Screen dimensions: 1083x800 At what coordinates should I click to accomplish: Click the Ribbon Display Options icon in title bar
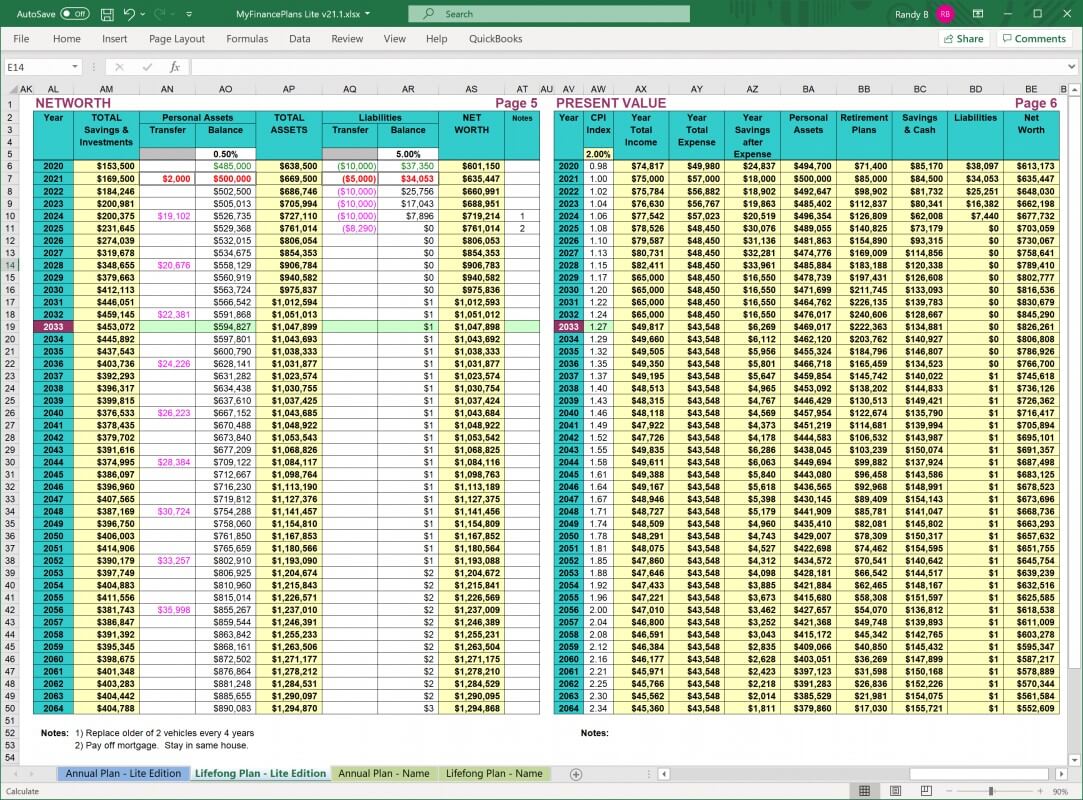click(977, 14)
